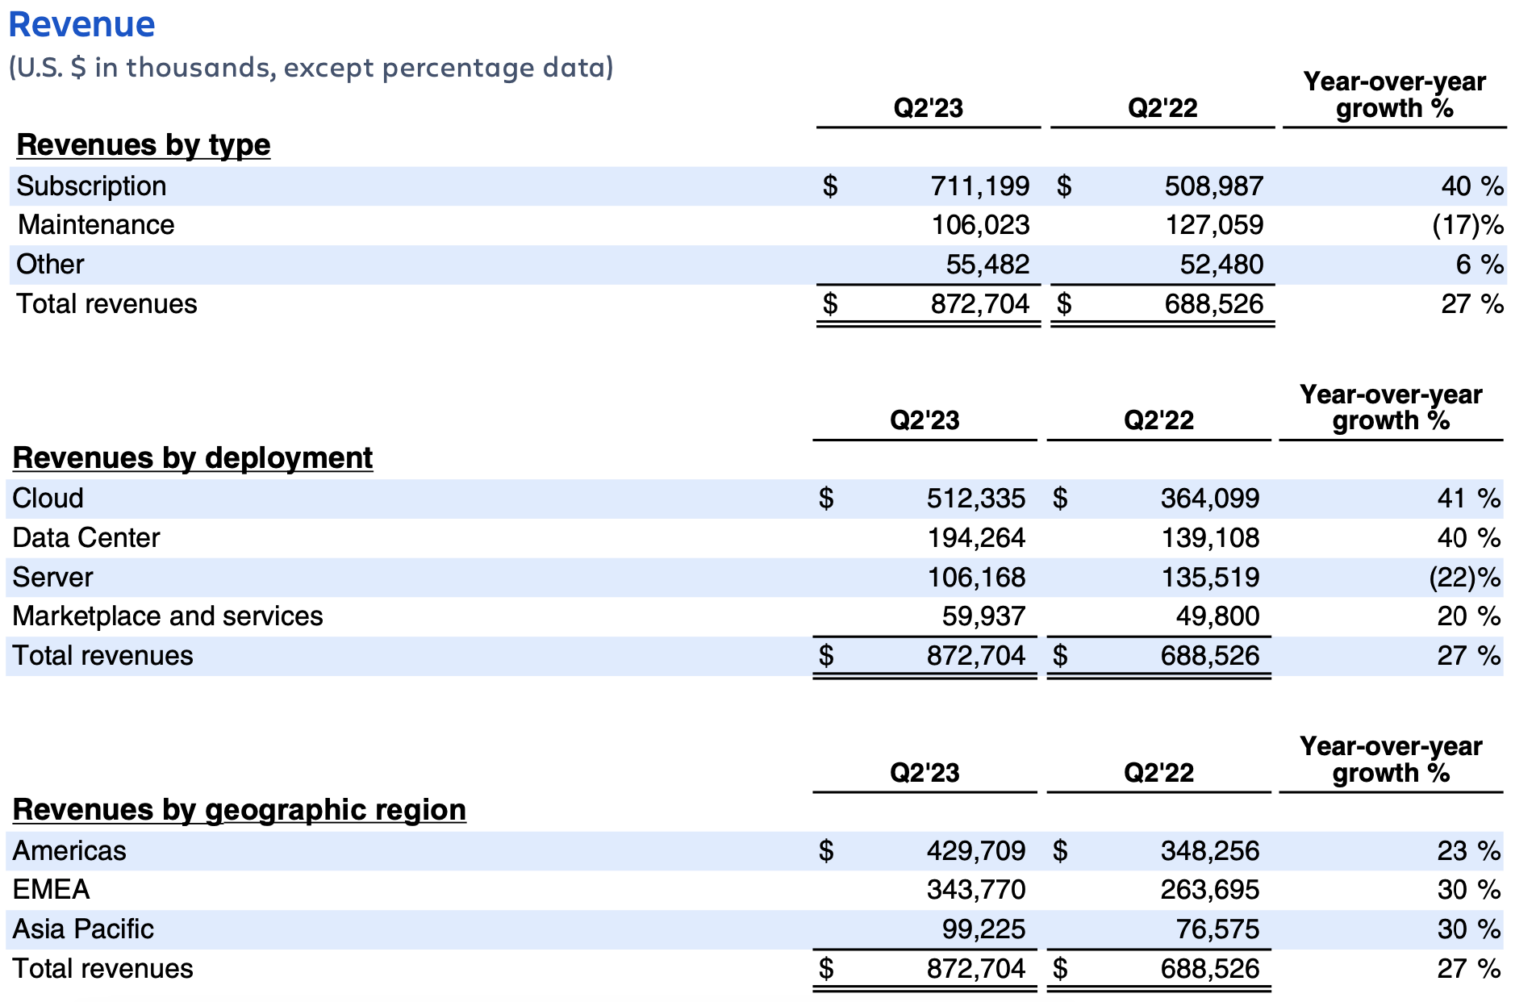
Task: Click the Revenues by geographic region header
Action: [240, 810]
